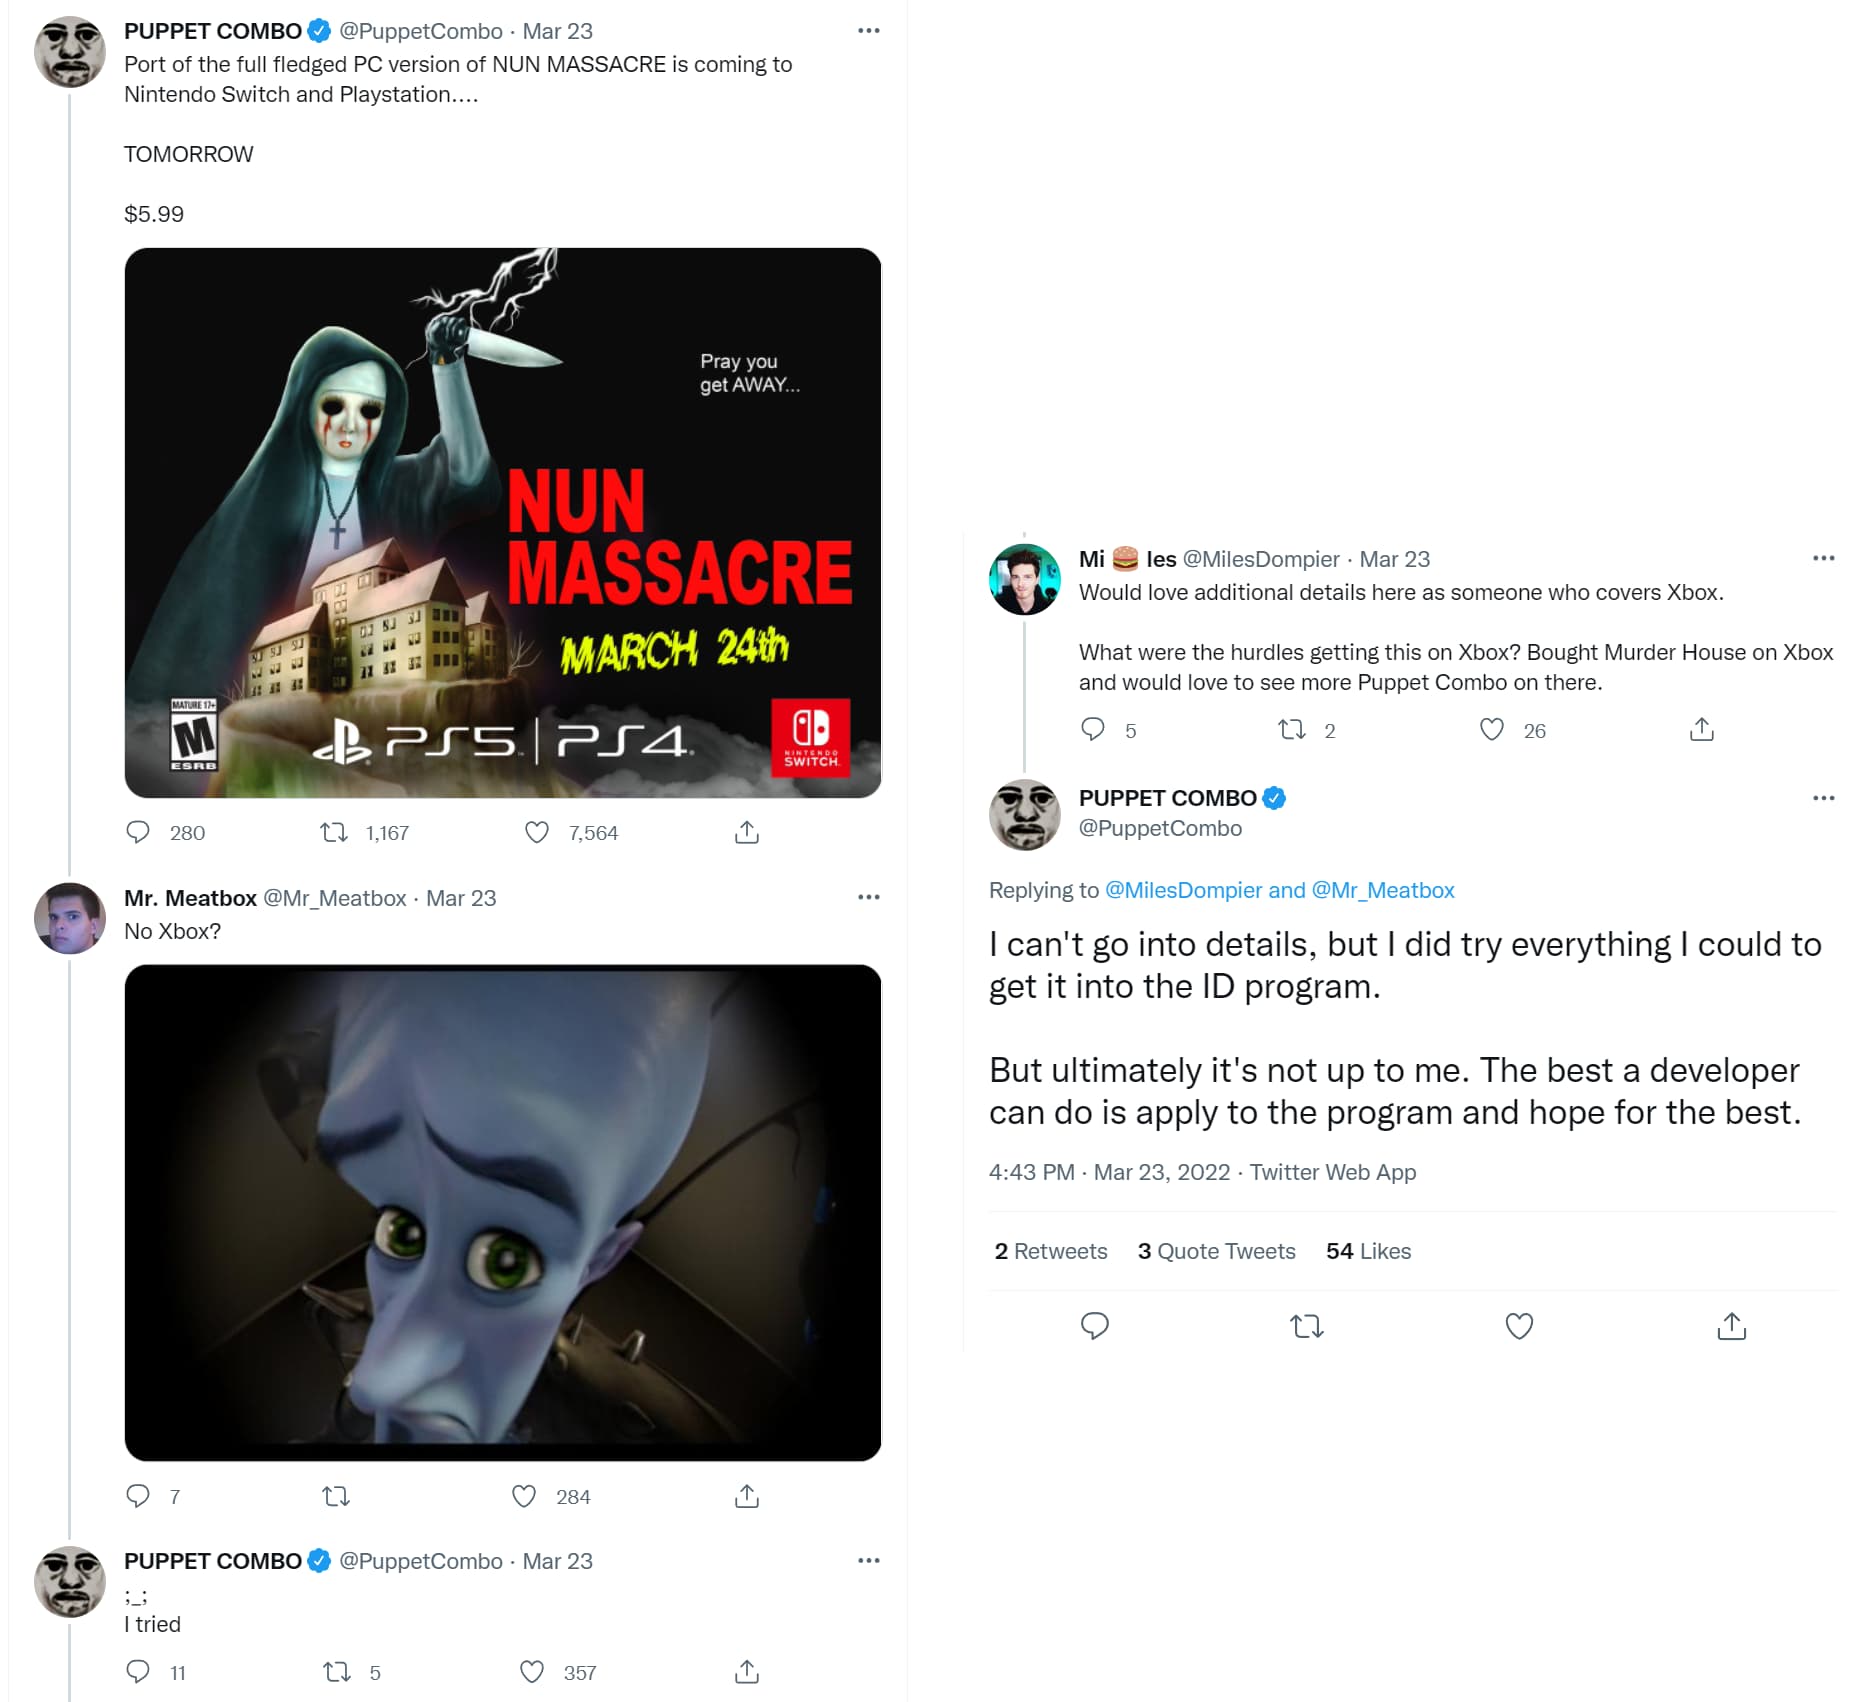Like Mr. Meatbox's 'No Xbox?' tweet
The height and width of the screenshot is (1702, 1858).
[x=524, y=1496]
